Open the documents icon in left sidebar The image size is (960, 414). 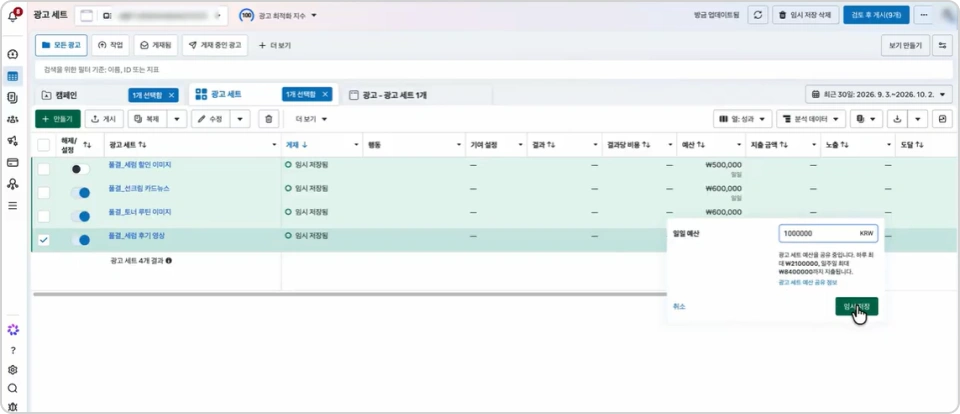coord(12,97)
